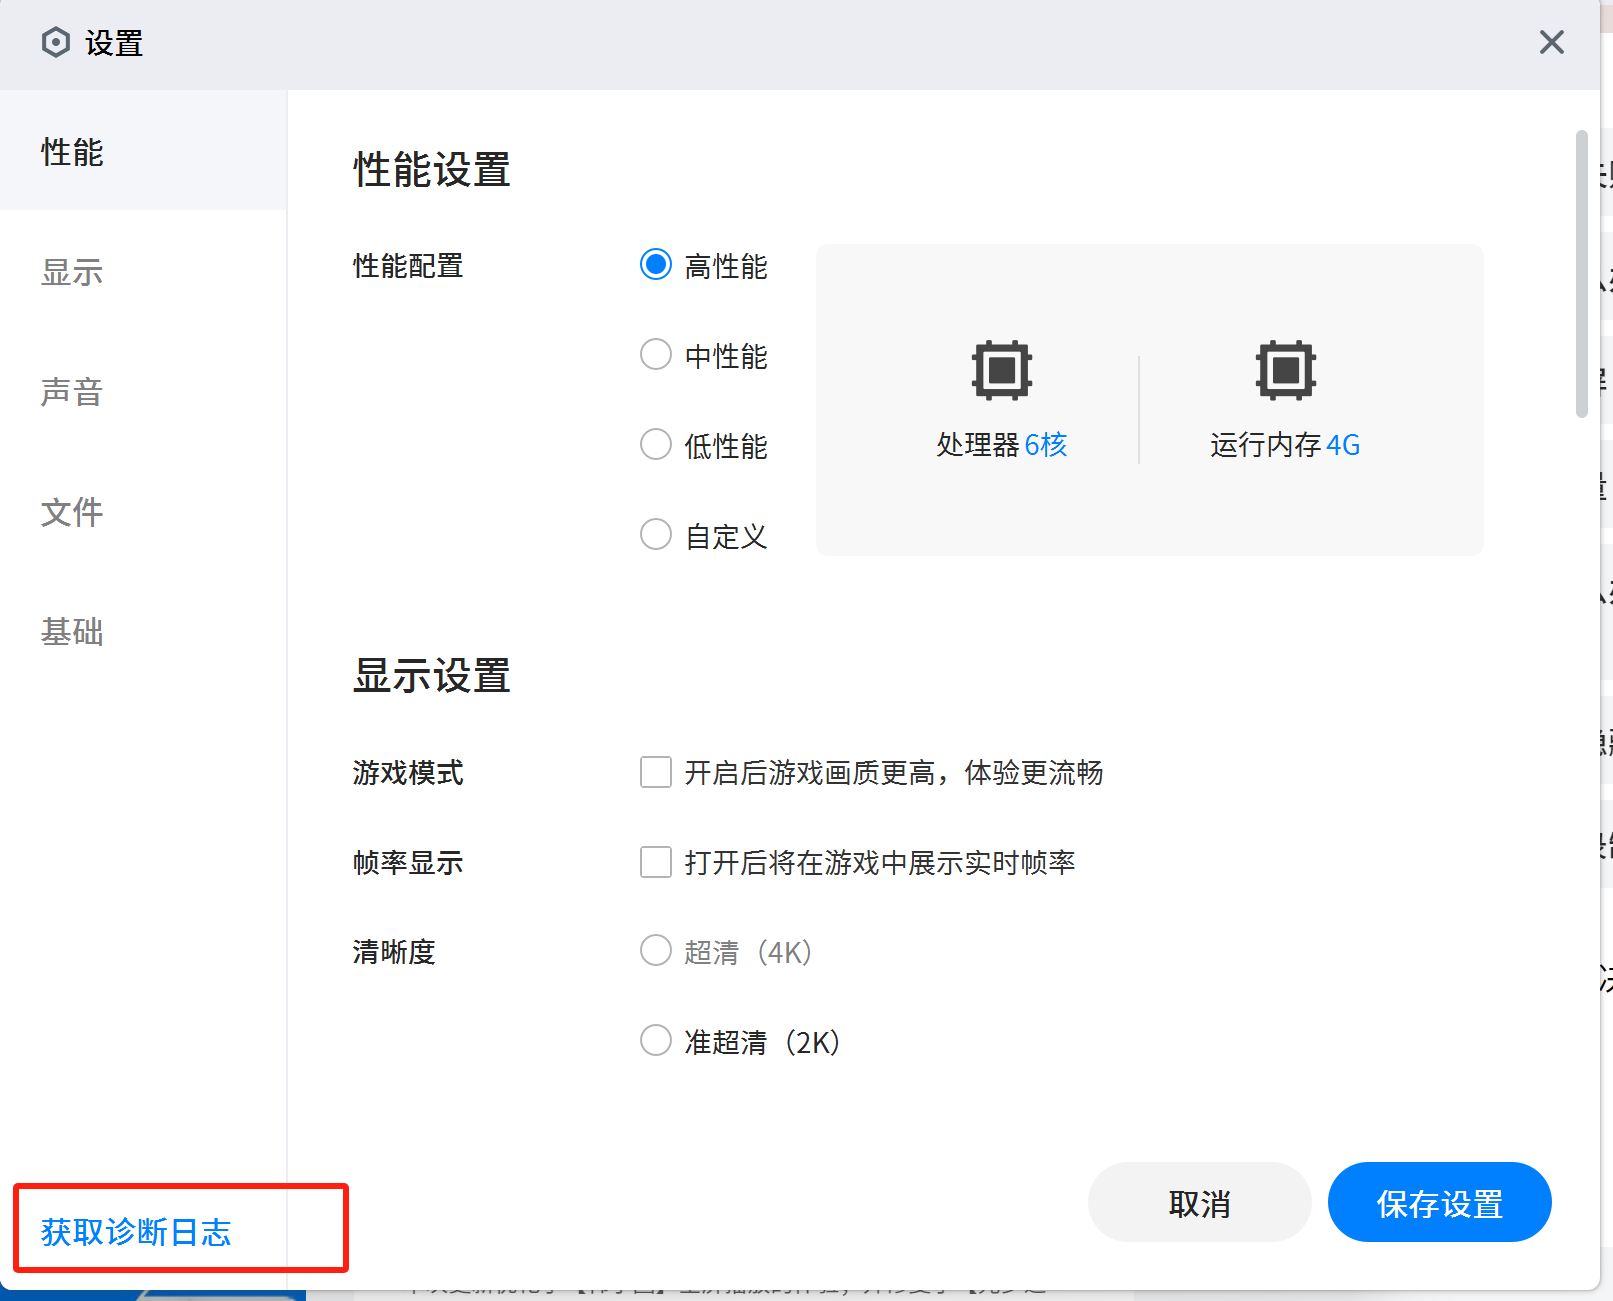Switch to the 基础 sidebar tab
The image size is (1613, 1301).
(x=143, y=631)
